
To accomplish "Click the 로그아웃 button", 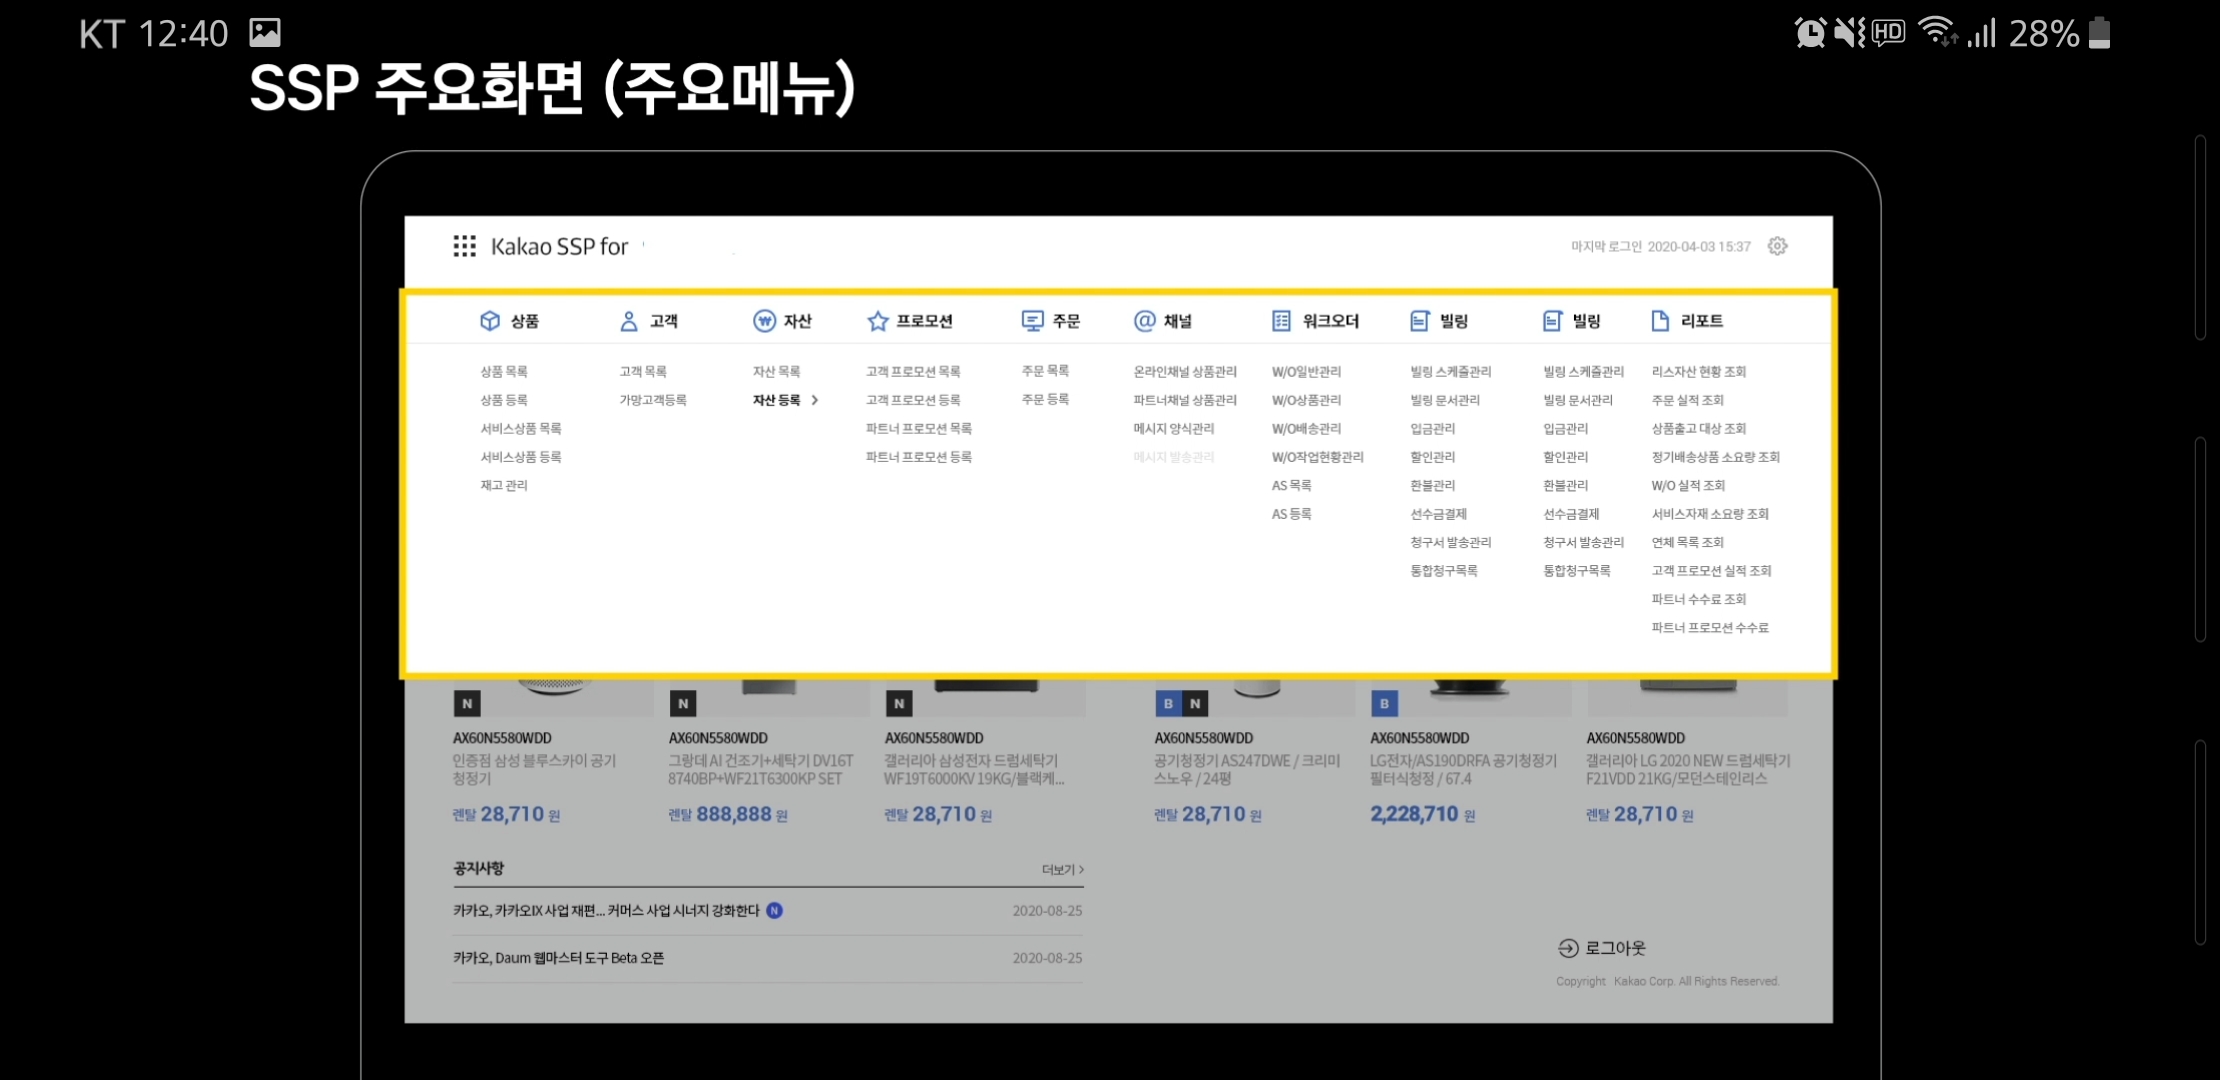I will coord(1602,948).
